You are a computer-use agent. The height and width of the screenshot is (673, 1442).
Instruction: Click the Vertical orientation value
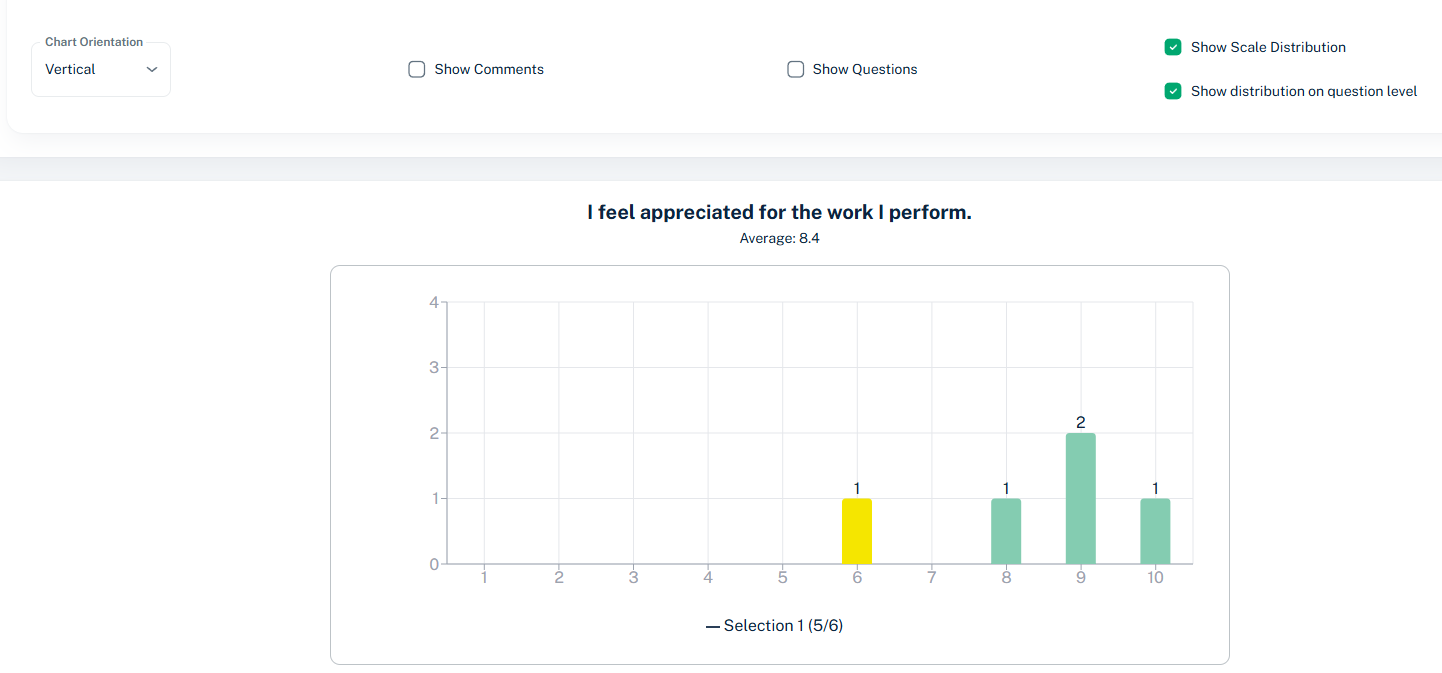pos(71,70)
